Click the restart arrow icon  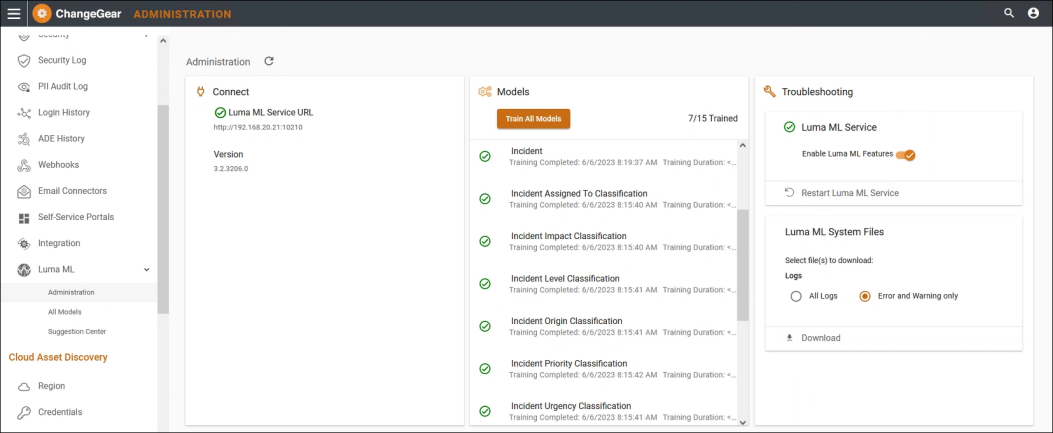coord(790,193)
